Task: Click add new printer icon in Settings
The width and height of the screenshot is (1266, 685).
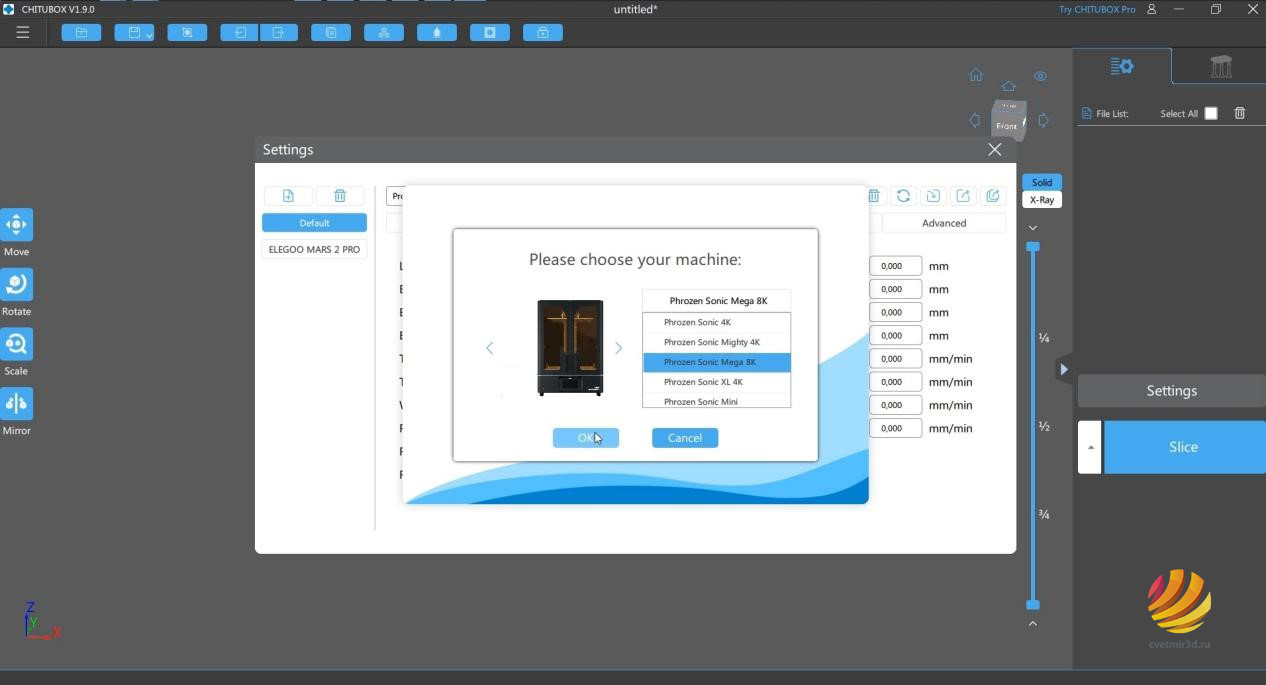Action: click(288, 196)
